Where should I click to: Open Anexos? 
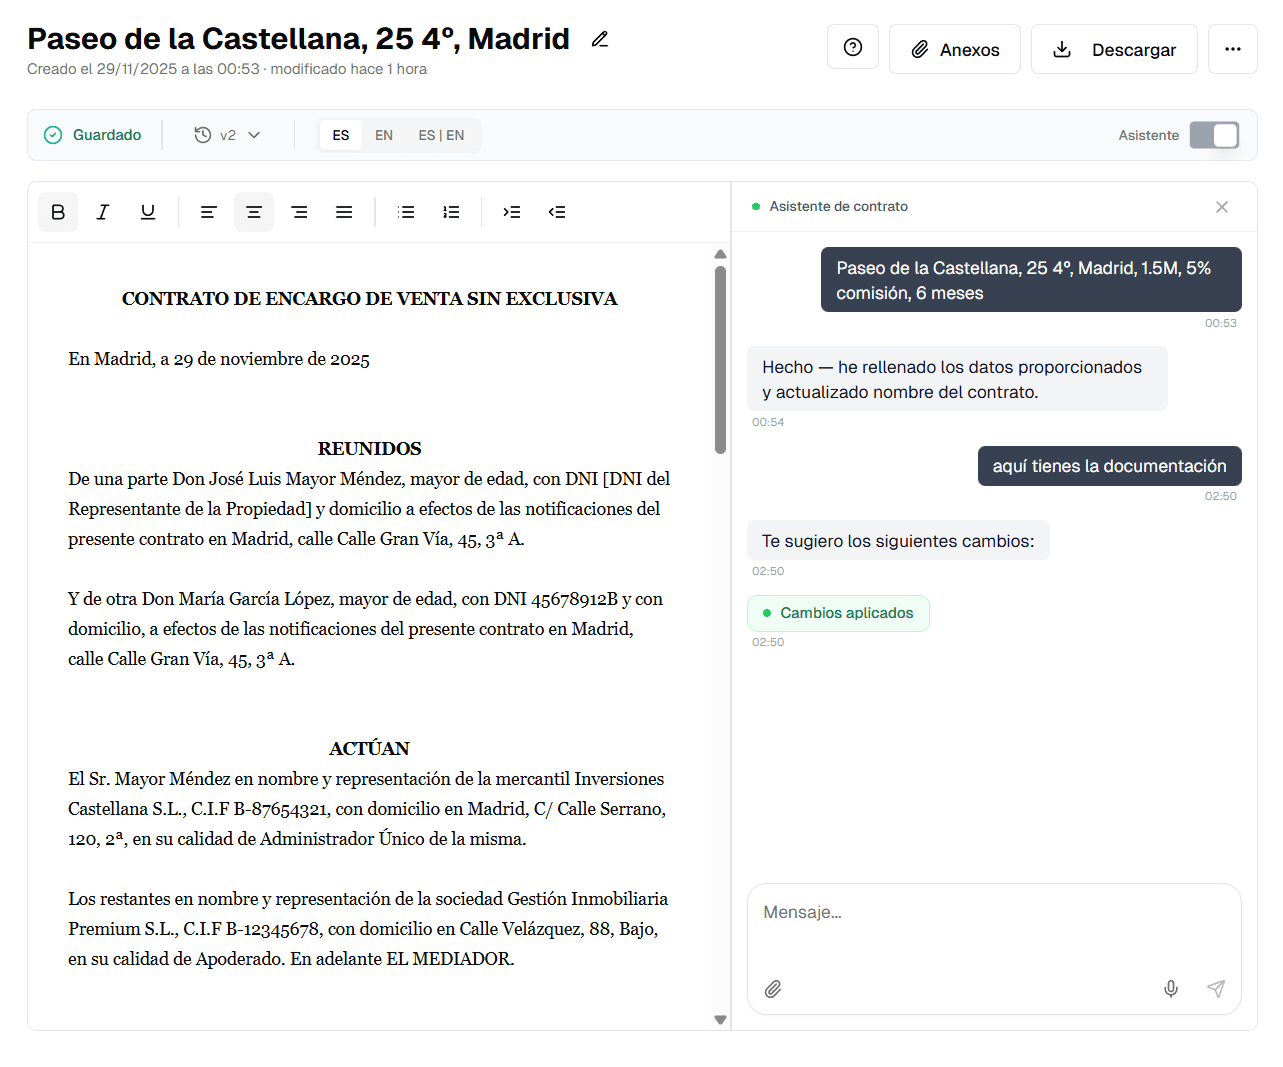tap(954, 48)
